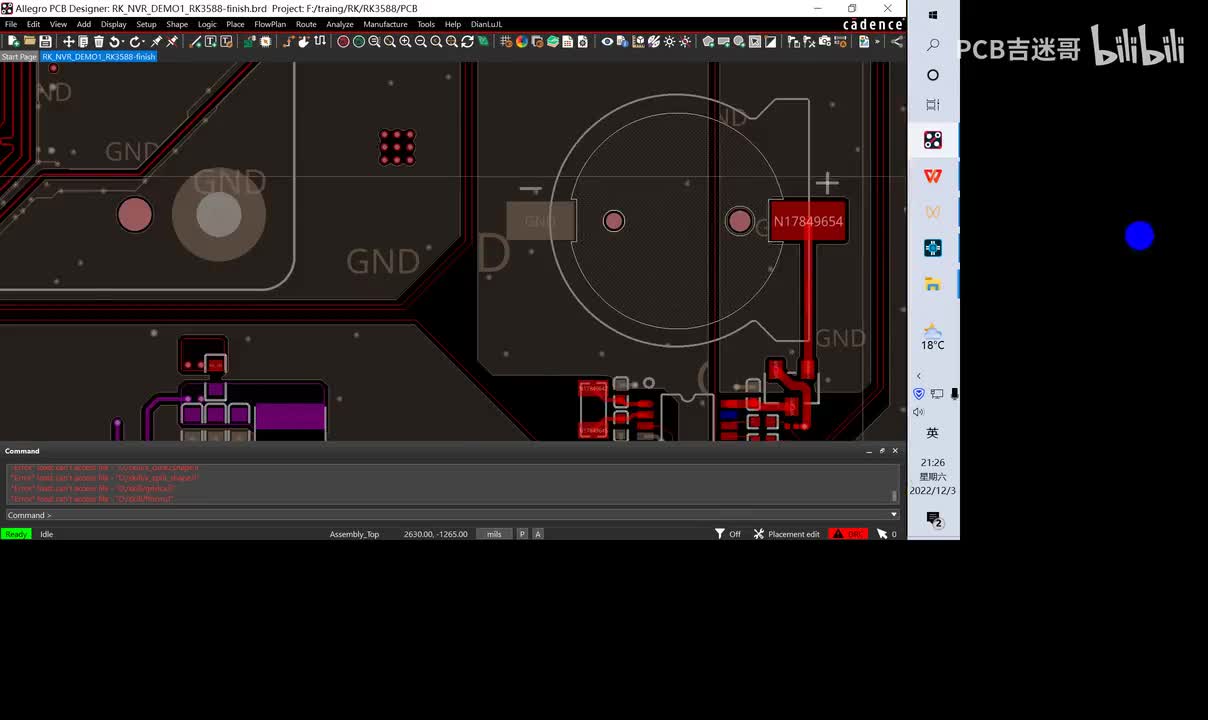Toggle the grid display icon
Screen dimensions: 1208x720
coord(507,41)
